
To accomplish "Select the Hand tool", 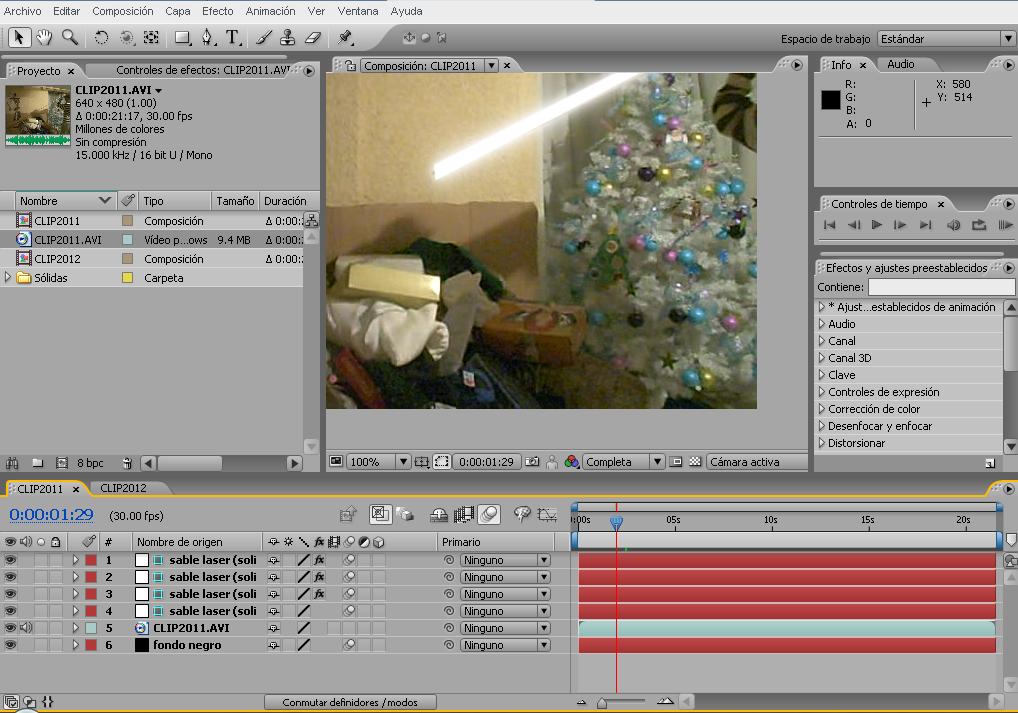I will [x=44, y=38].
